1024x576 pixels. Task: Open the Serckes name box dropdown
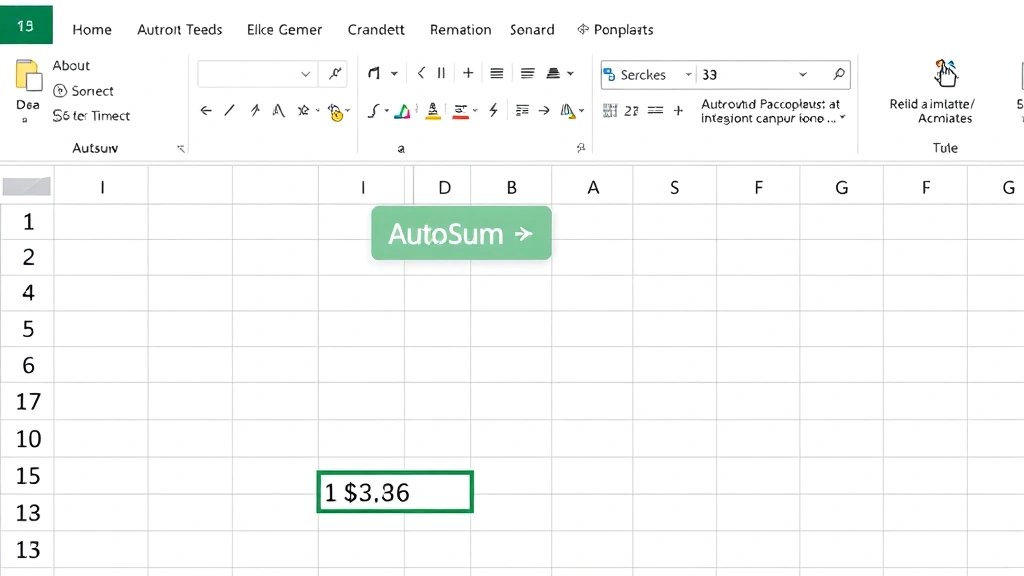click(686, 74)
